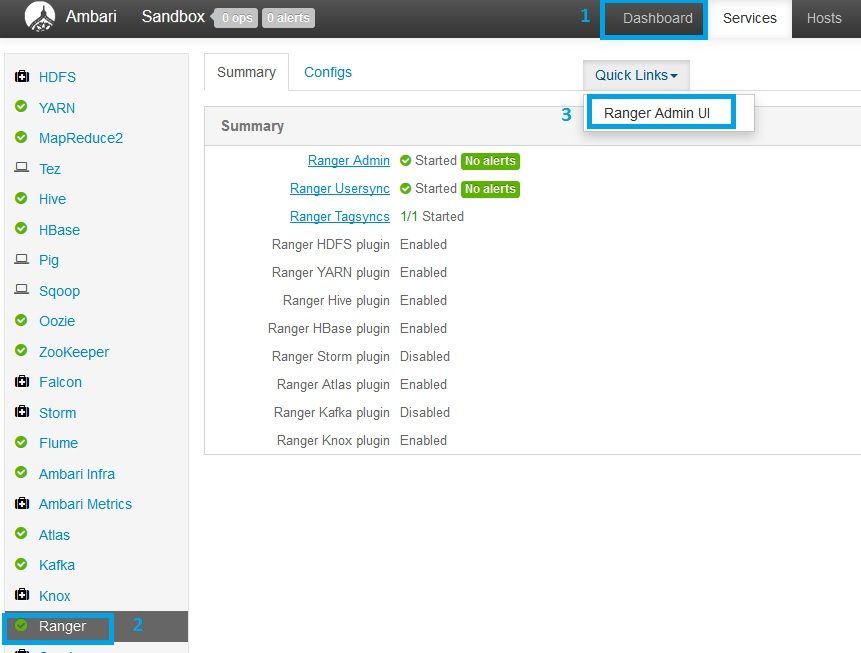Click the Ambari logo icon
Viewport: 861px width, 653px height.
click(x=39, y=17)
